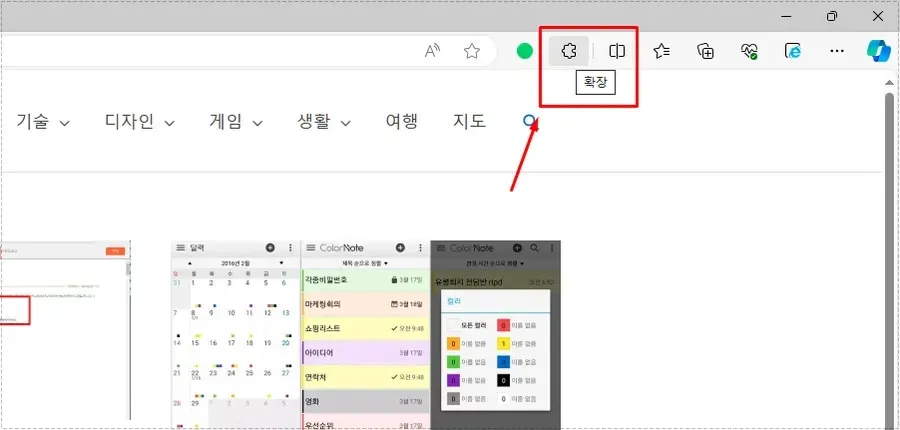900x430 pixels.
Task: Pick the black color swatch
Action: 503,381
